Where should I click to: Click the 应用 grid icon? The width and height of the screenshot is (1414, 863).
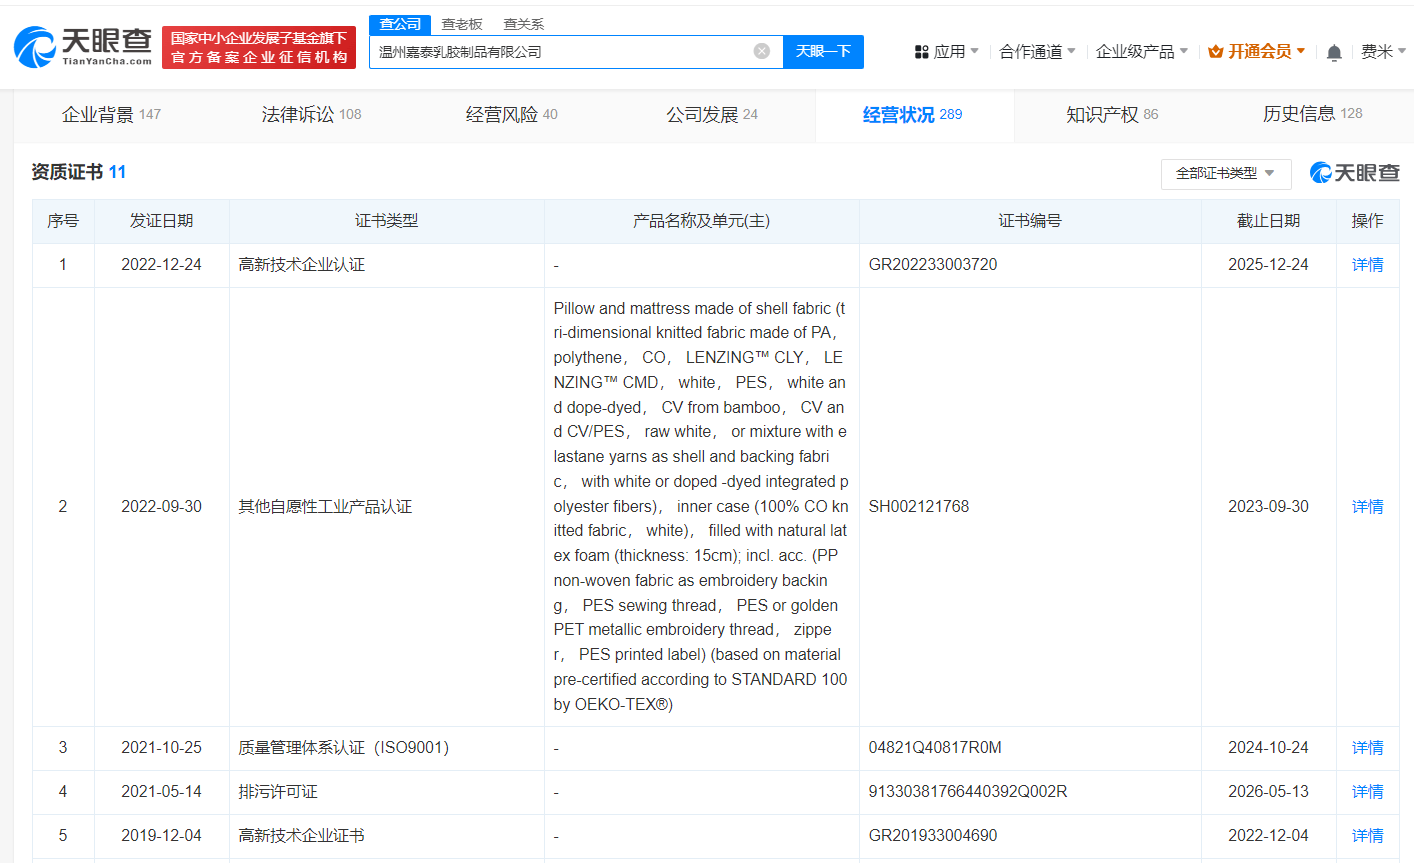pos(921,51)
